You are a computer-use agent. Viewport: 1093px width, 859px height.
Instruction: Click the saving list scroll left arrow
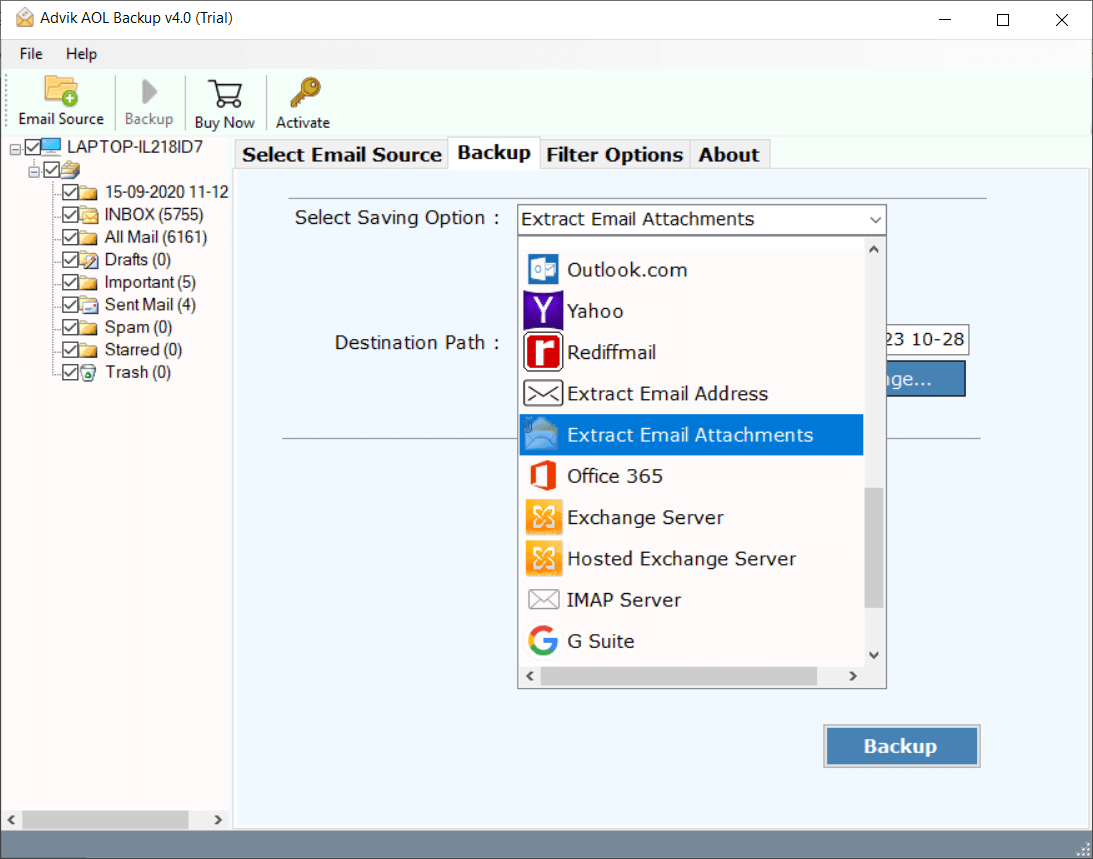tap(530, 676)
